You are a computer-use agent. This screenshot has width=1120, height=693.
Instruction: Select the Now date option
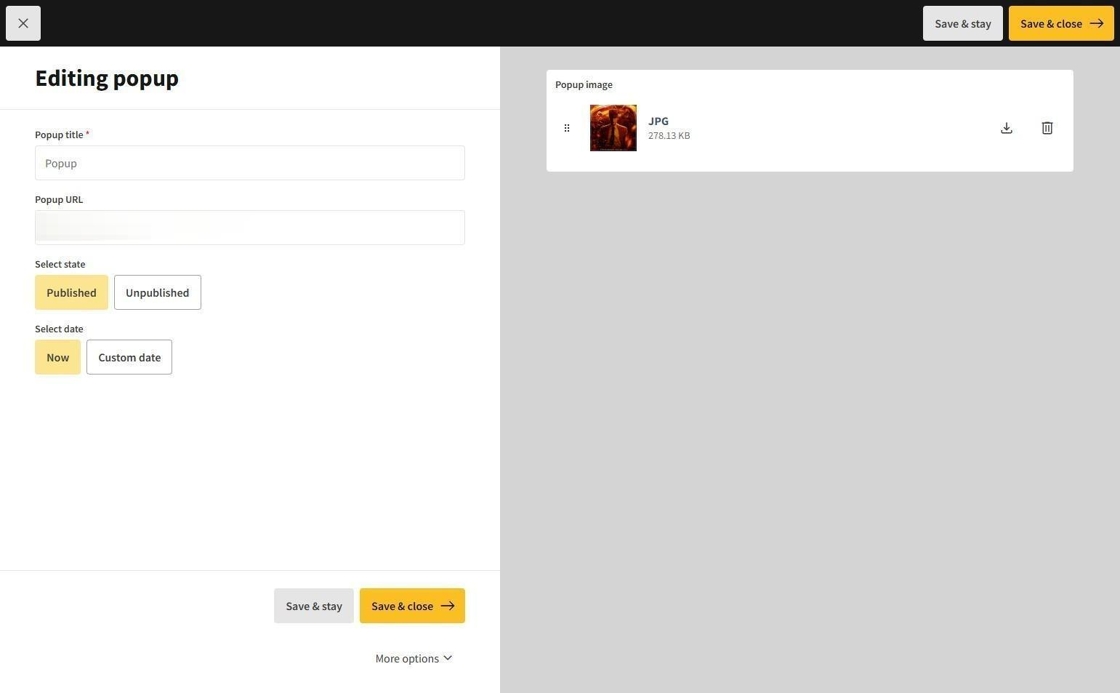point(58,357)
